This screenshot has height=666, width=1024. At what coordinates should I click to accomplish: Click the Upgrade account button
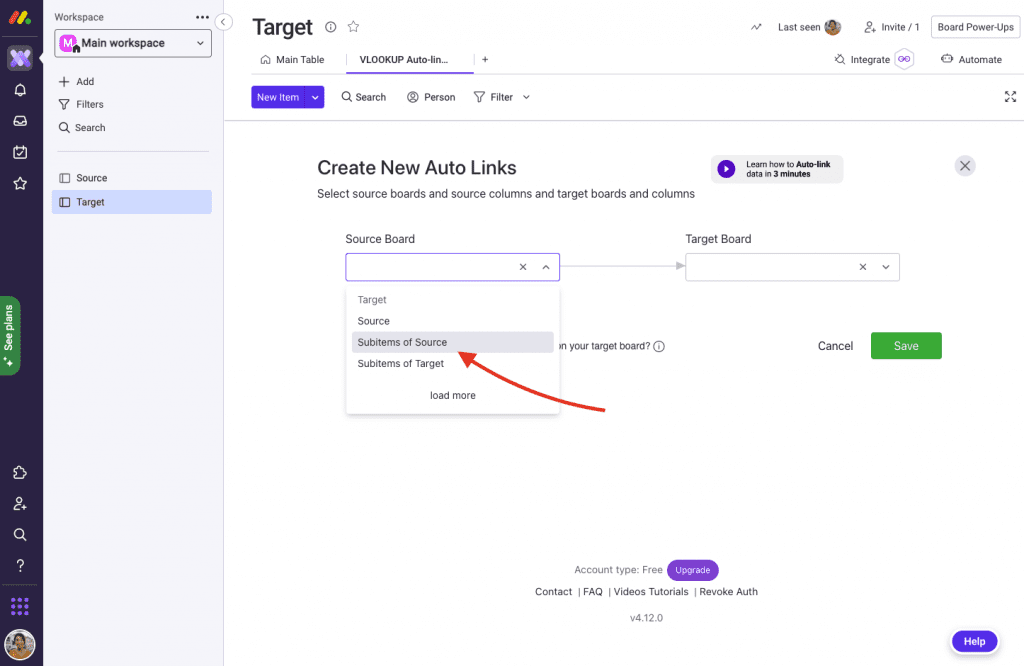pyautogui.click(x=692, y=570)
